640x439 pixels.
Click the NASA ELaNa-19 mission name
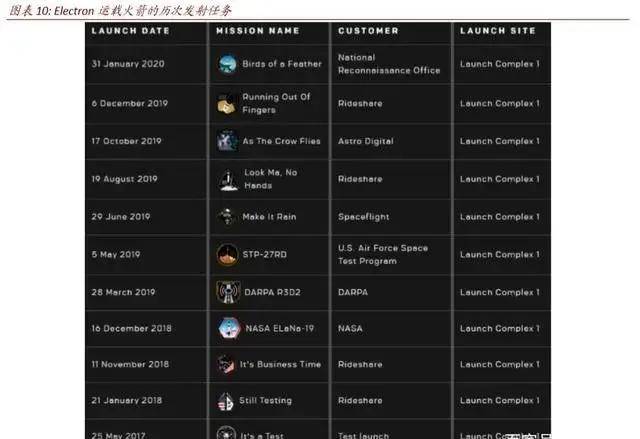coord(280,328)
